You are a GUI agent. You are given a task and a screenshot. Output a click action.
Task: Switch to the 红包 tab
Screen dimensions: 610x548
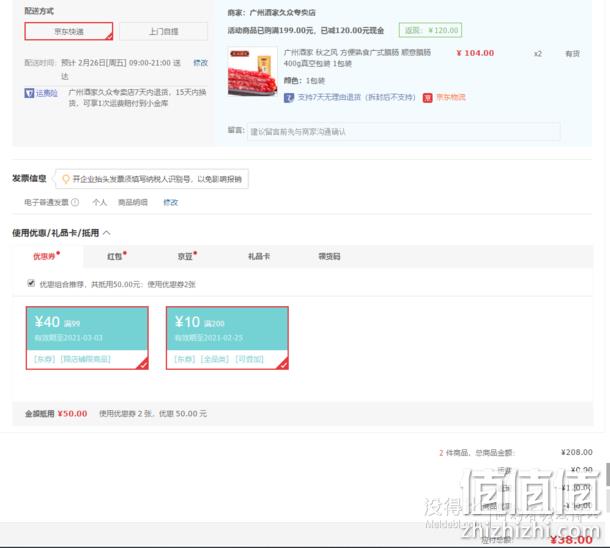tap(116, 256)
